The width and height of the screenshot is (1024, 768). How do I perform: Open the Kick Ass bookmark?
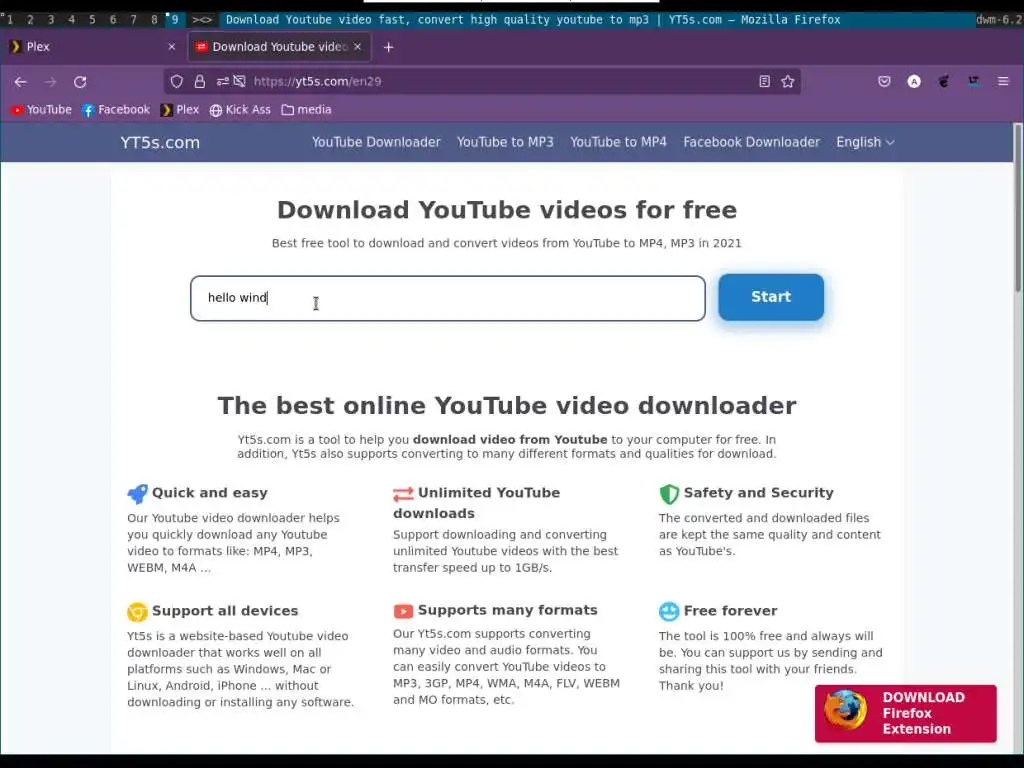(240, 110)
